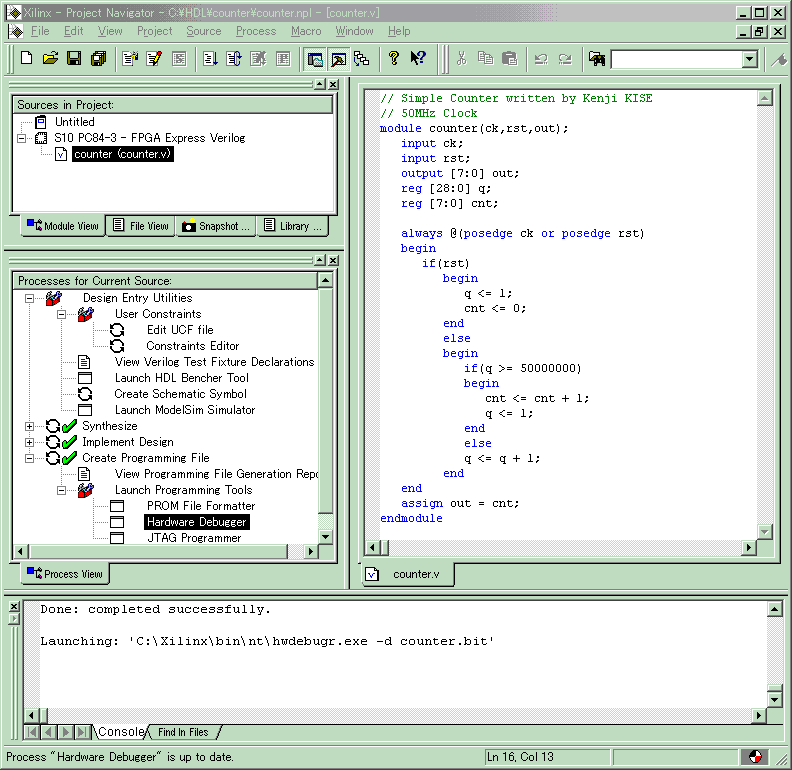Click the document icon for View Verilog Test Fixture
The width and height of the screenshot is (792, 770).
click(x=84, y=362)
